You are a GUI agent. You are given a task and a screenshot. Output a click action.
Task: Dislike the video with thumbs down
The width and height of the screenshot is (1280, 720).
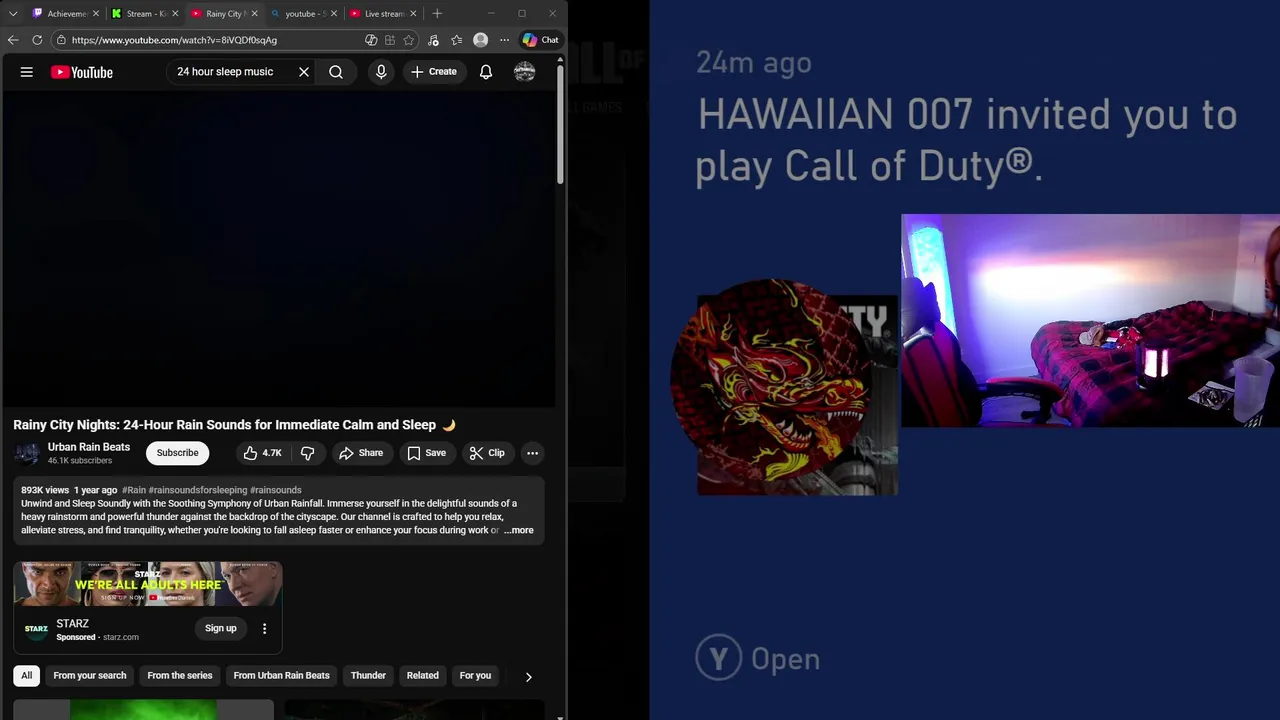[x=307, y=453]
